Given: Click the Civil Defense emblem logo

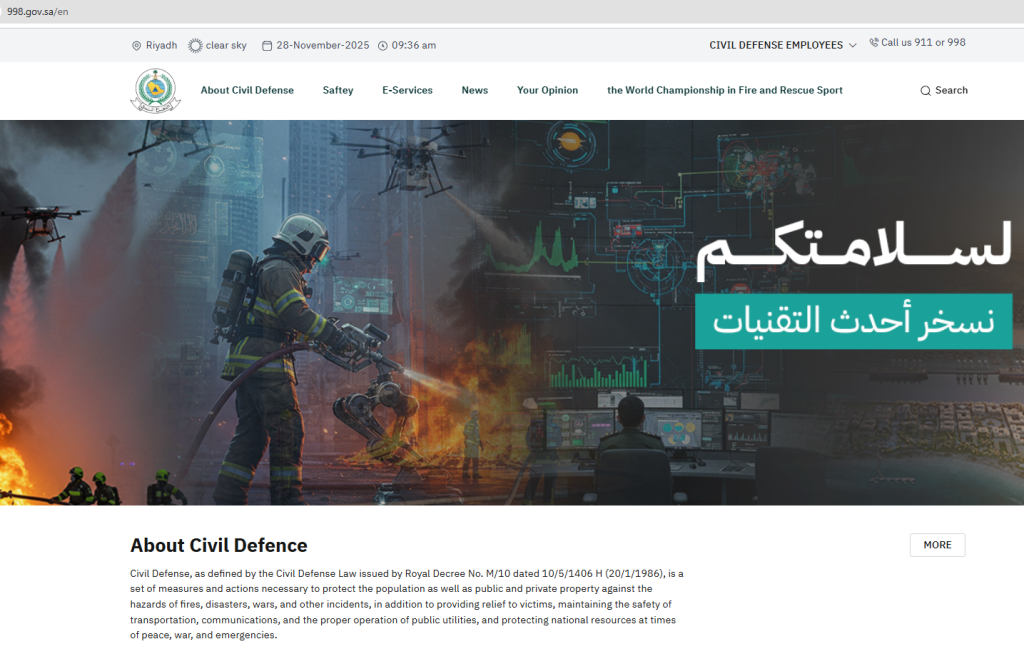Looking at the screenshot, I should pyautogui.click(x=155, y=91).
